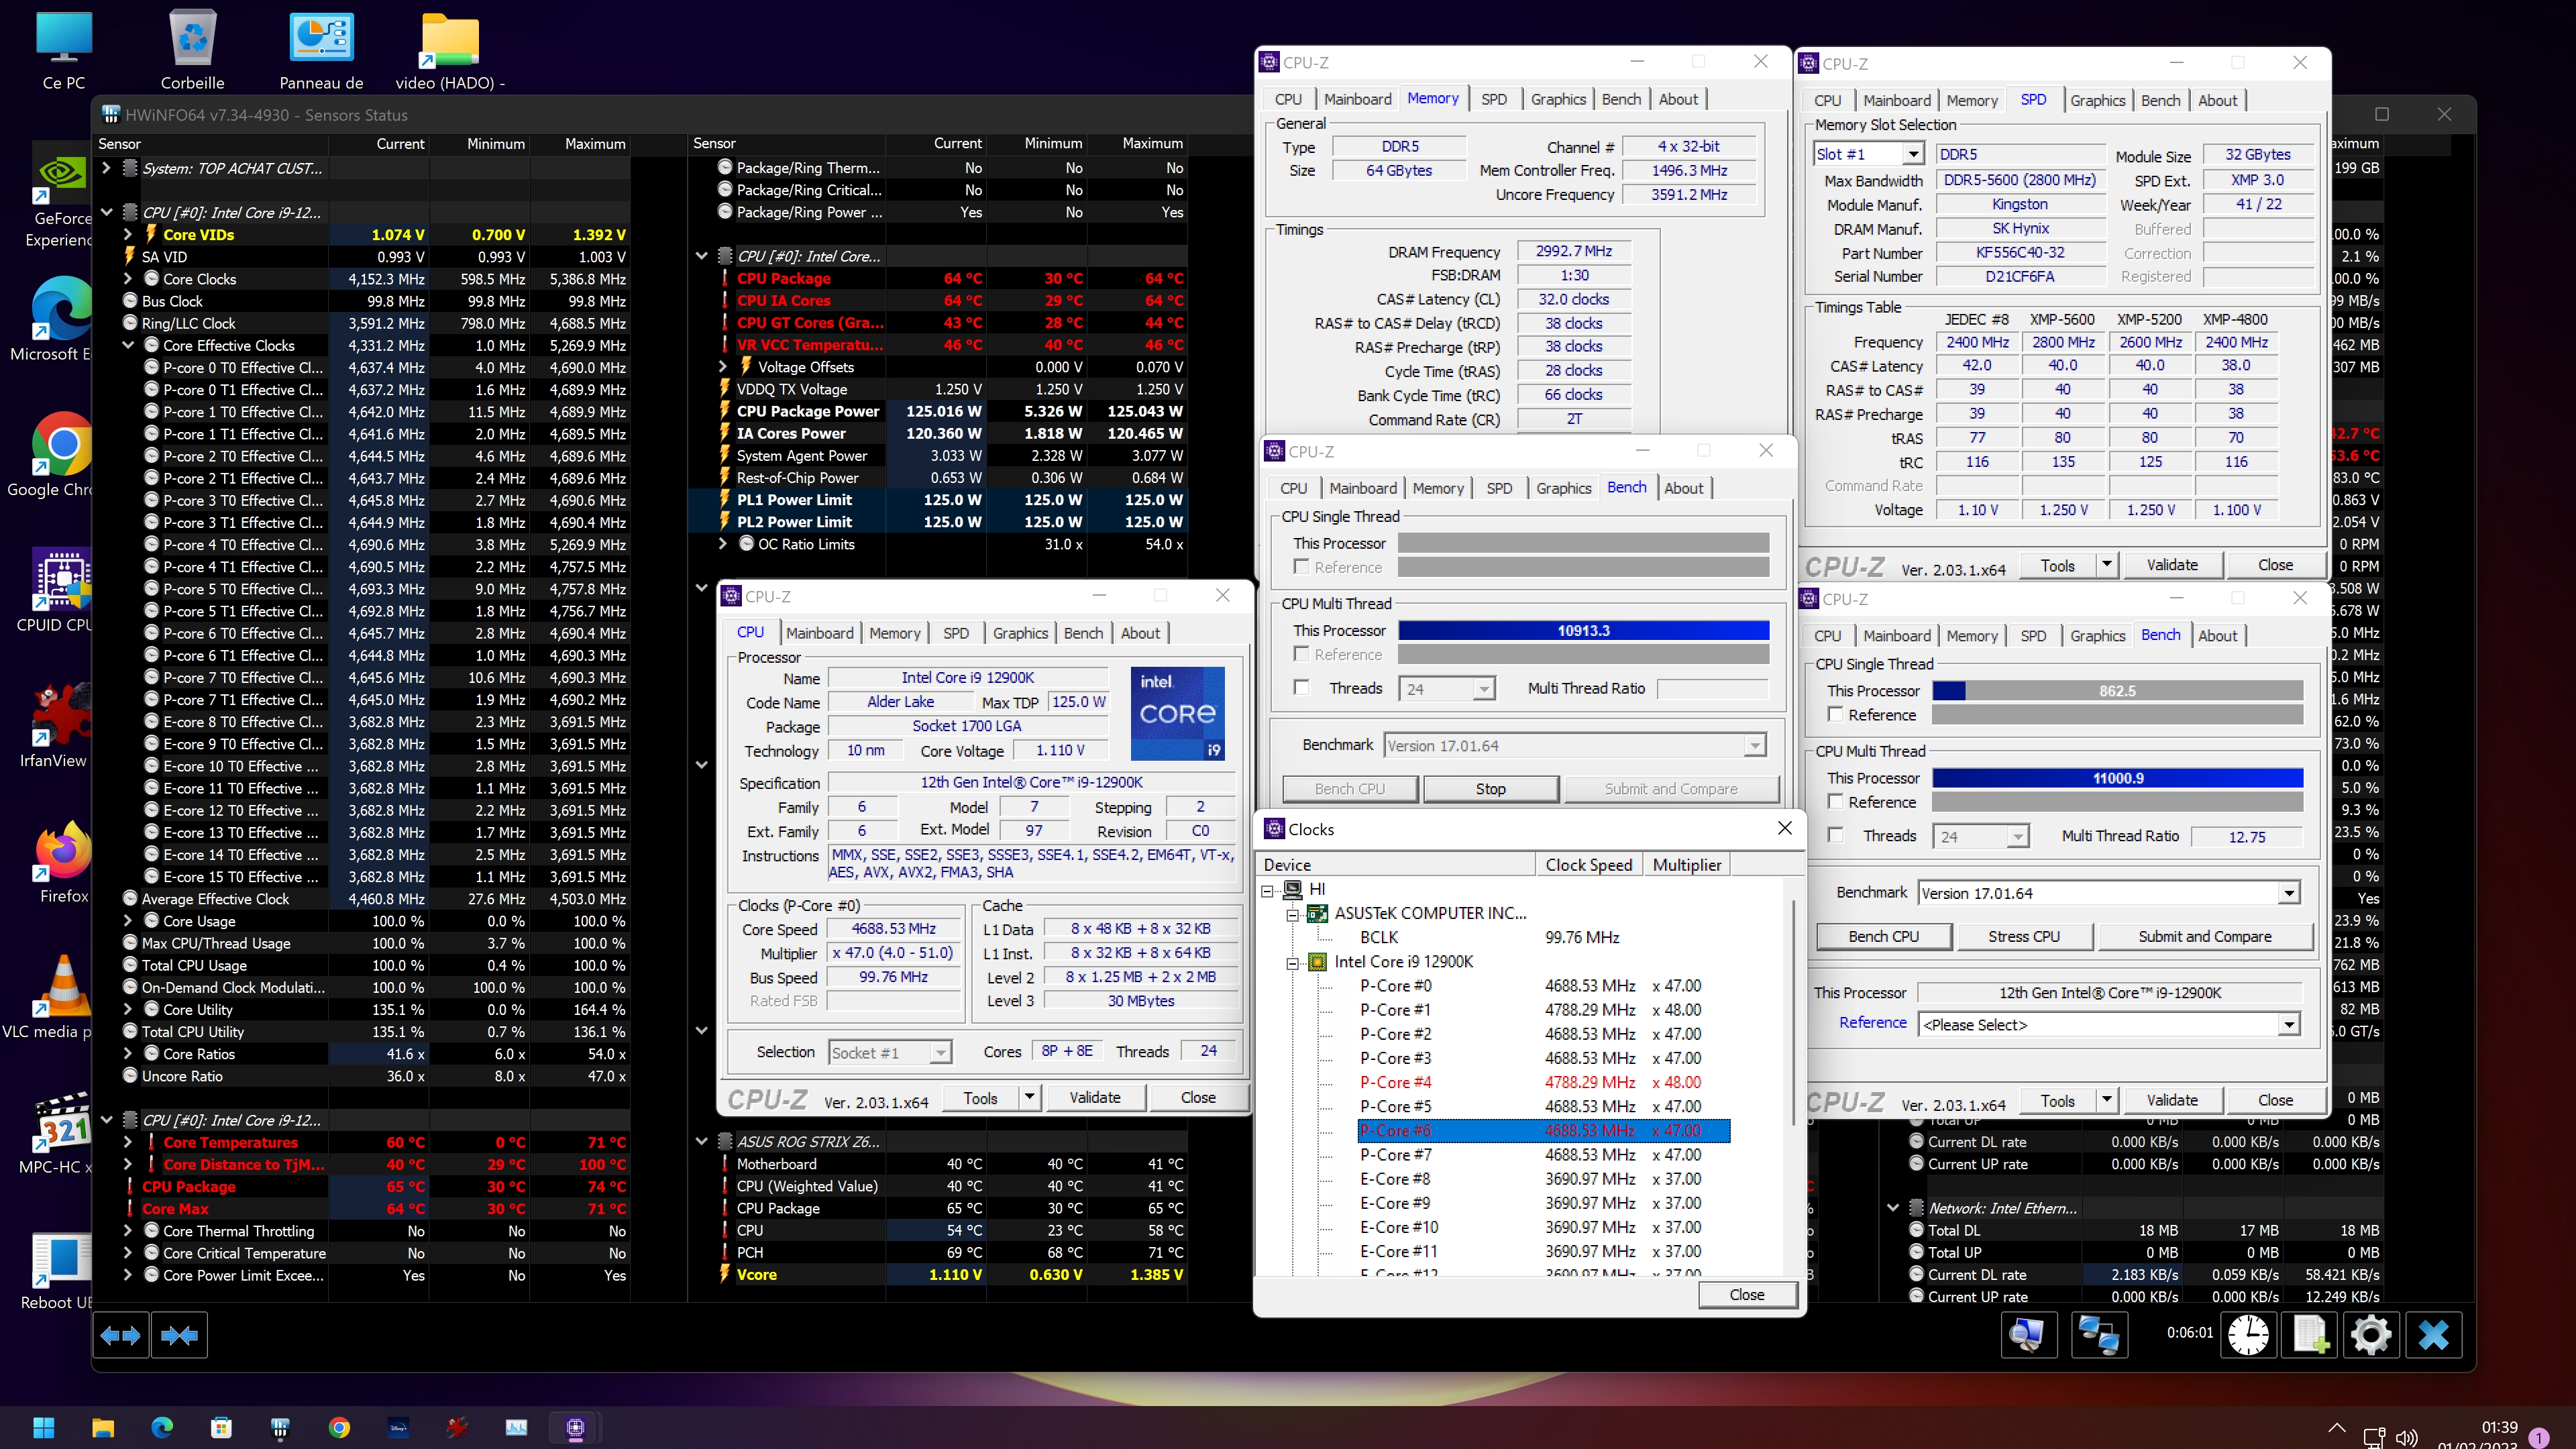Open File Explorer from the taskbar
The width and height of the screenshot is (2576, 1449).
[103, 1427]
